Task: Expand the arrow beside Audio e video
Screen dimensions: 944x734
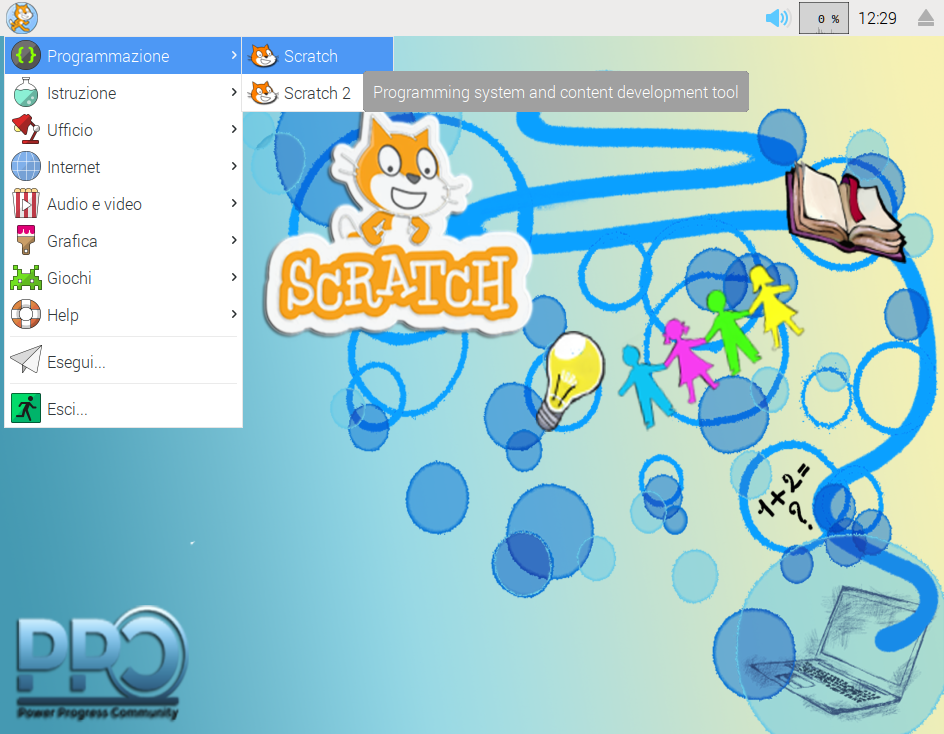Action: (x=234, y=203)
